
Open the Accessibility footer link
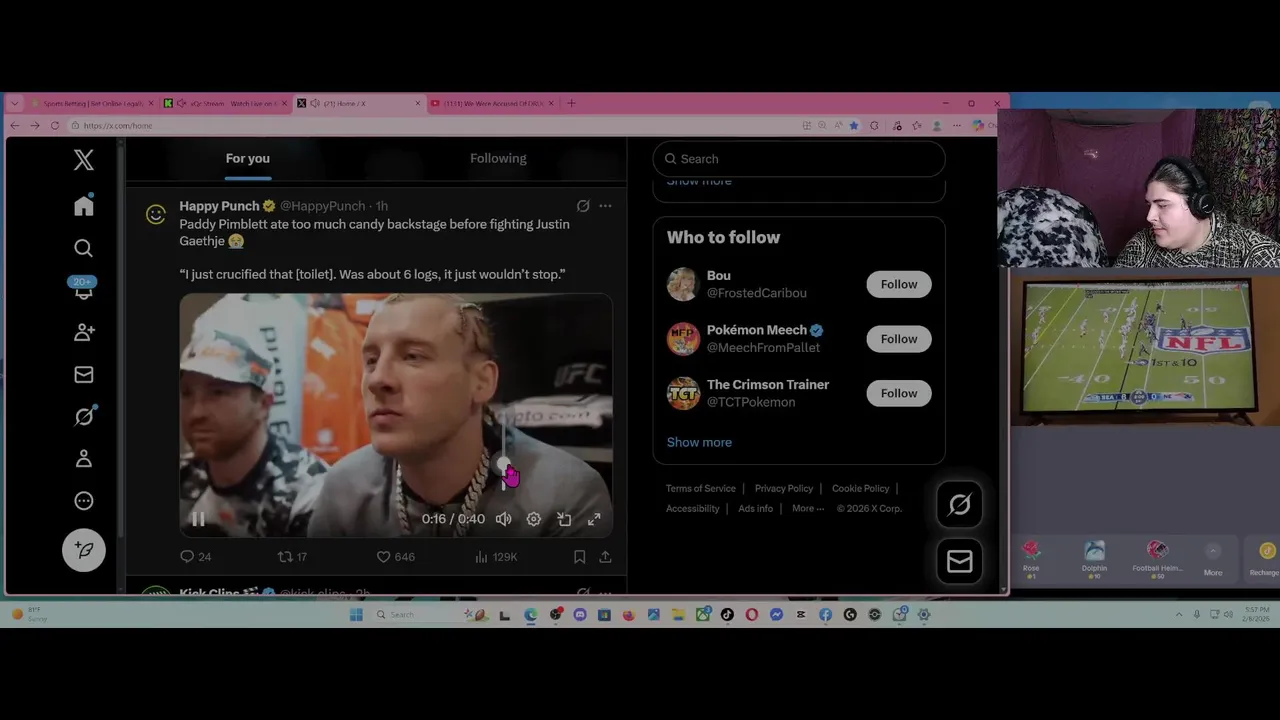[x=693, y=508]
